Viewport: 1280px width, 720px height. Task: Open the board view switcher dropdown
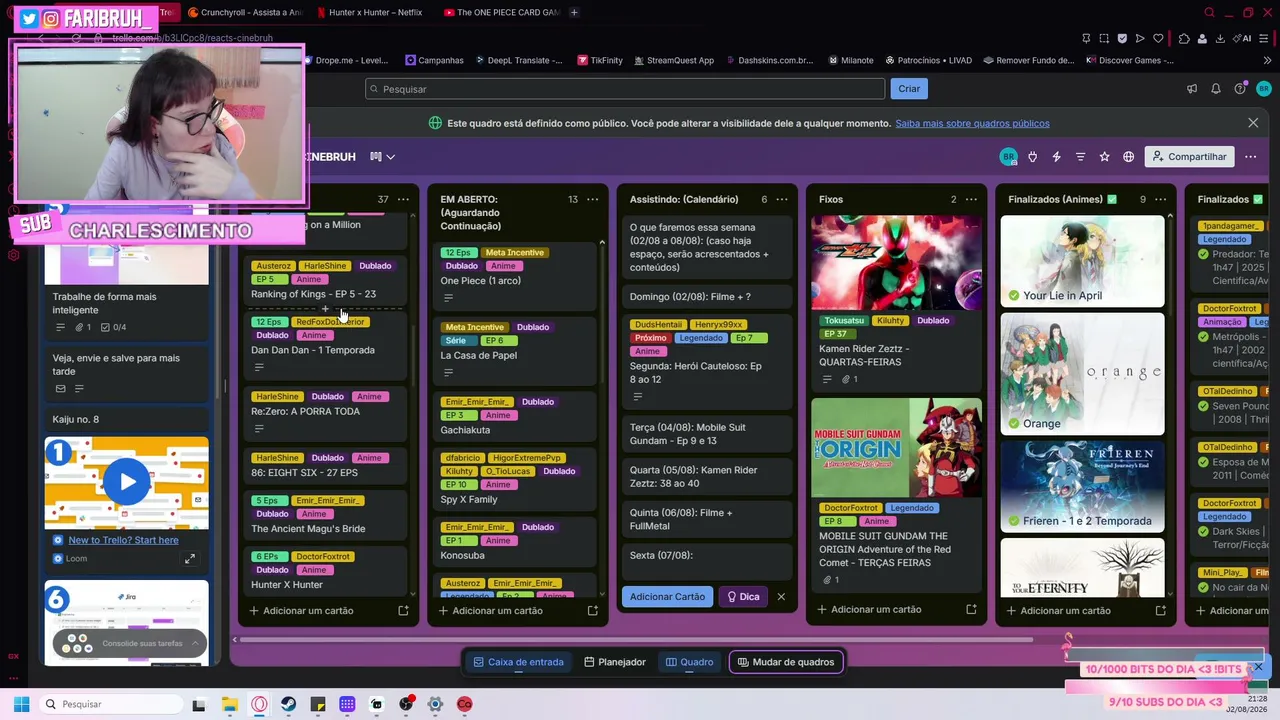coord(382,157)
